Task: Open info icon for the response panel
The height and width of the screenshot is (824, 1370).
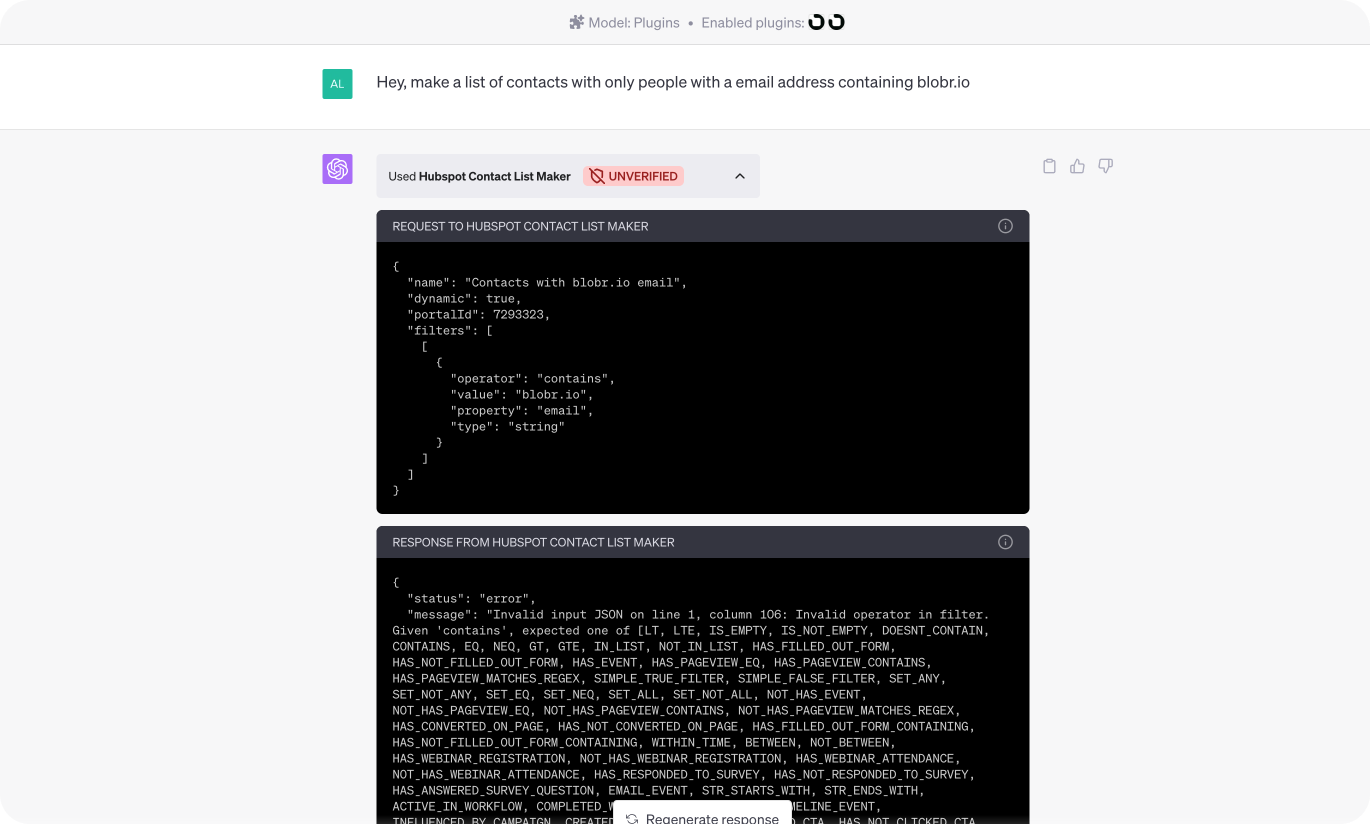Action: click(x=1005, y=542)
